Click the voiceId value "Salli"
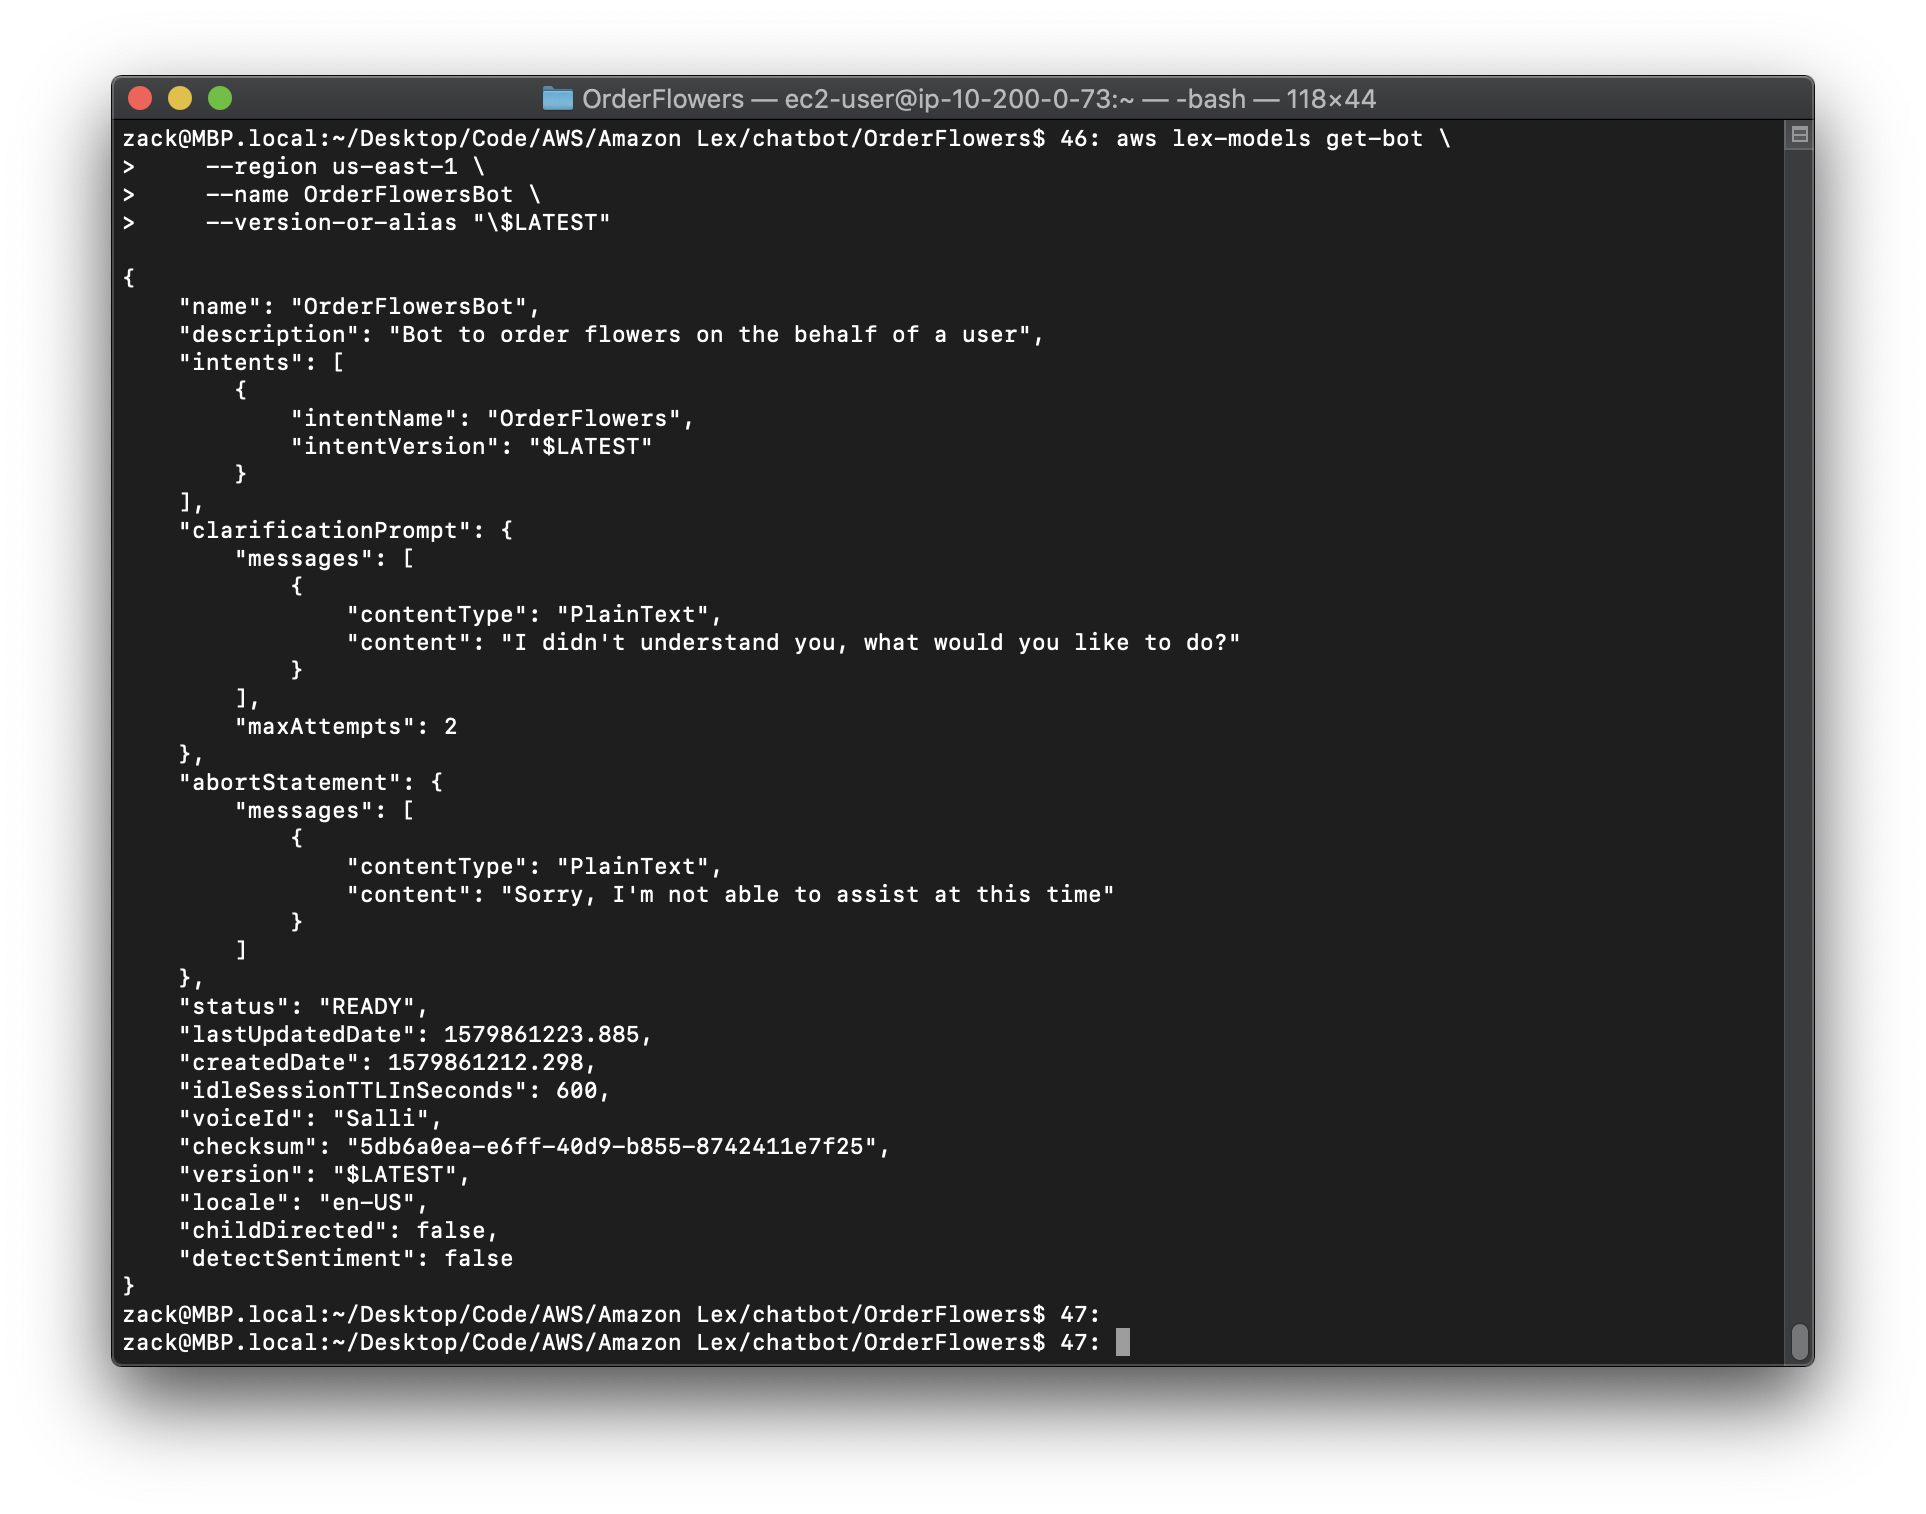This screenshot has width=1926, height=1514. pyautogui.click(x=380, y=1119)
